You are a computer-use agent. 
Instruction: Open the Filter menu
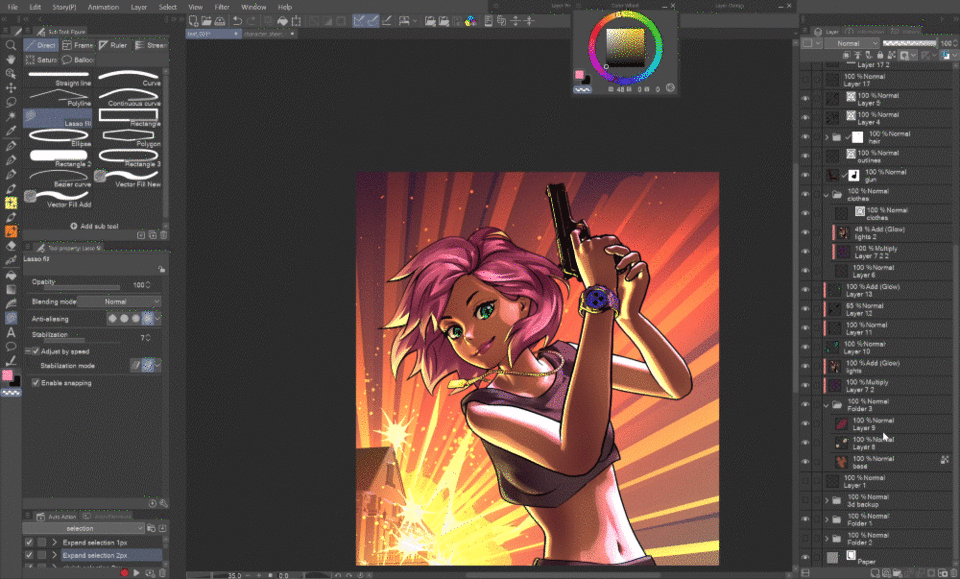(222, 7)
